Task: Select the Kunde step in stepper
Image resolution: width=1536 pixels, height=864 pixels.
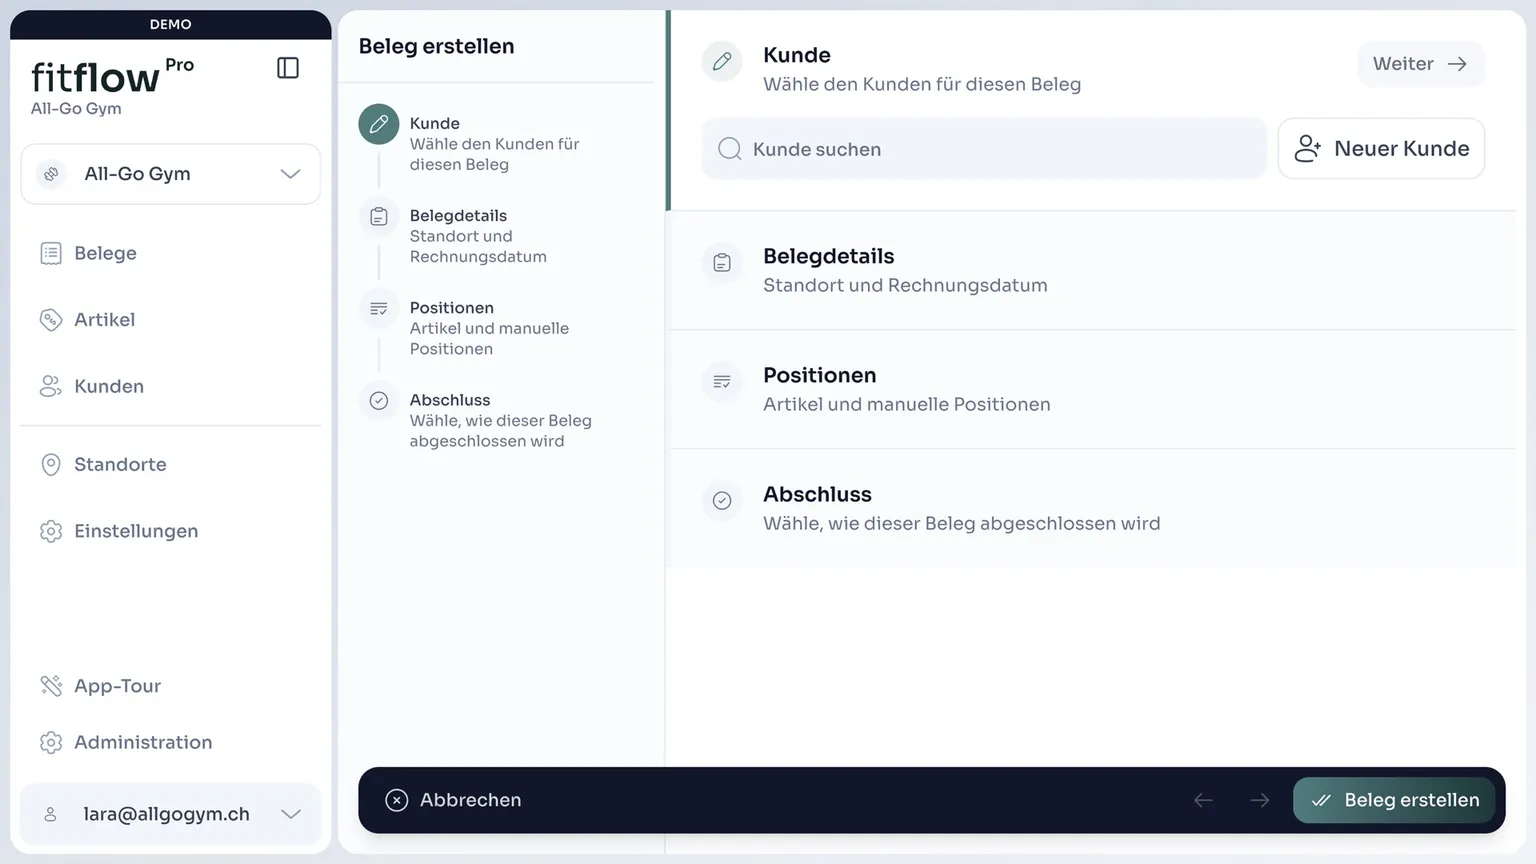Action: point(495,144)
